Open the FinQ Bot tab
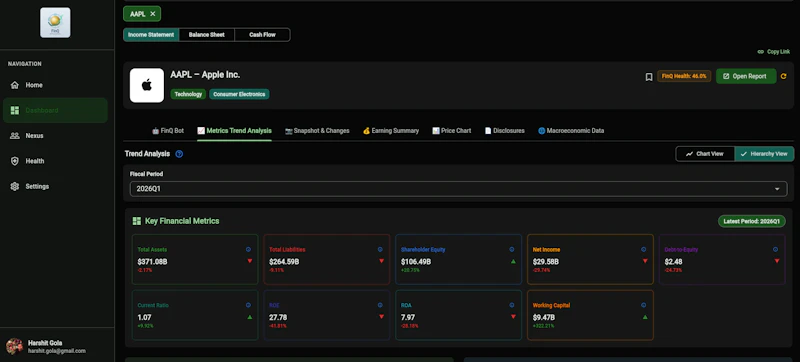This screenshot has width=800, height=362. tap(168, 131)
